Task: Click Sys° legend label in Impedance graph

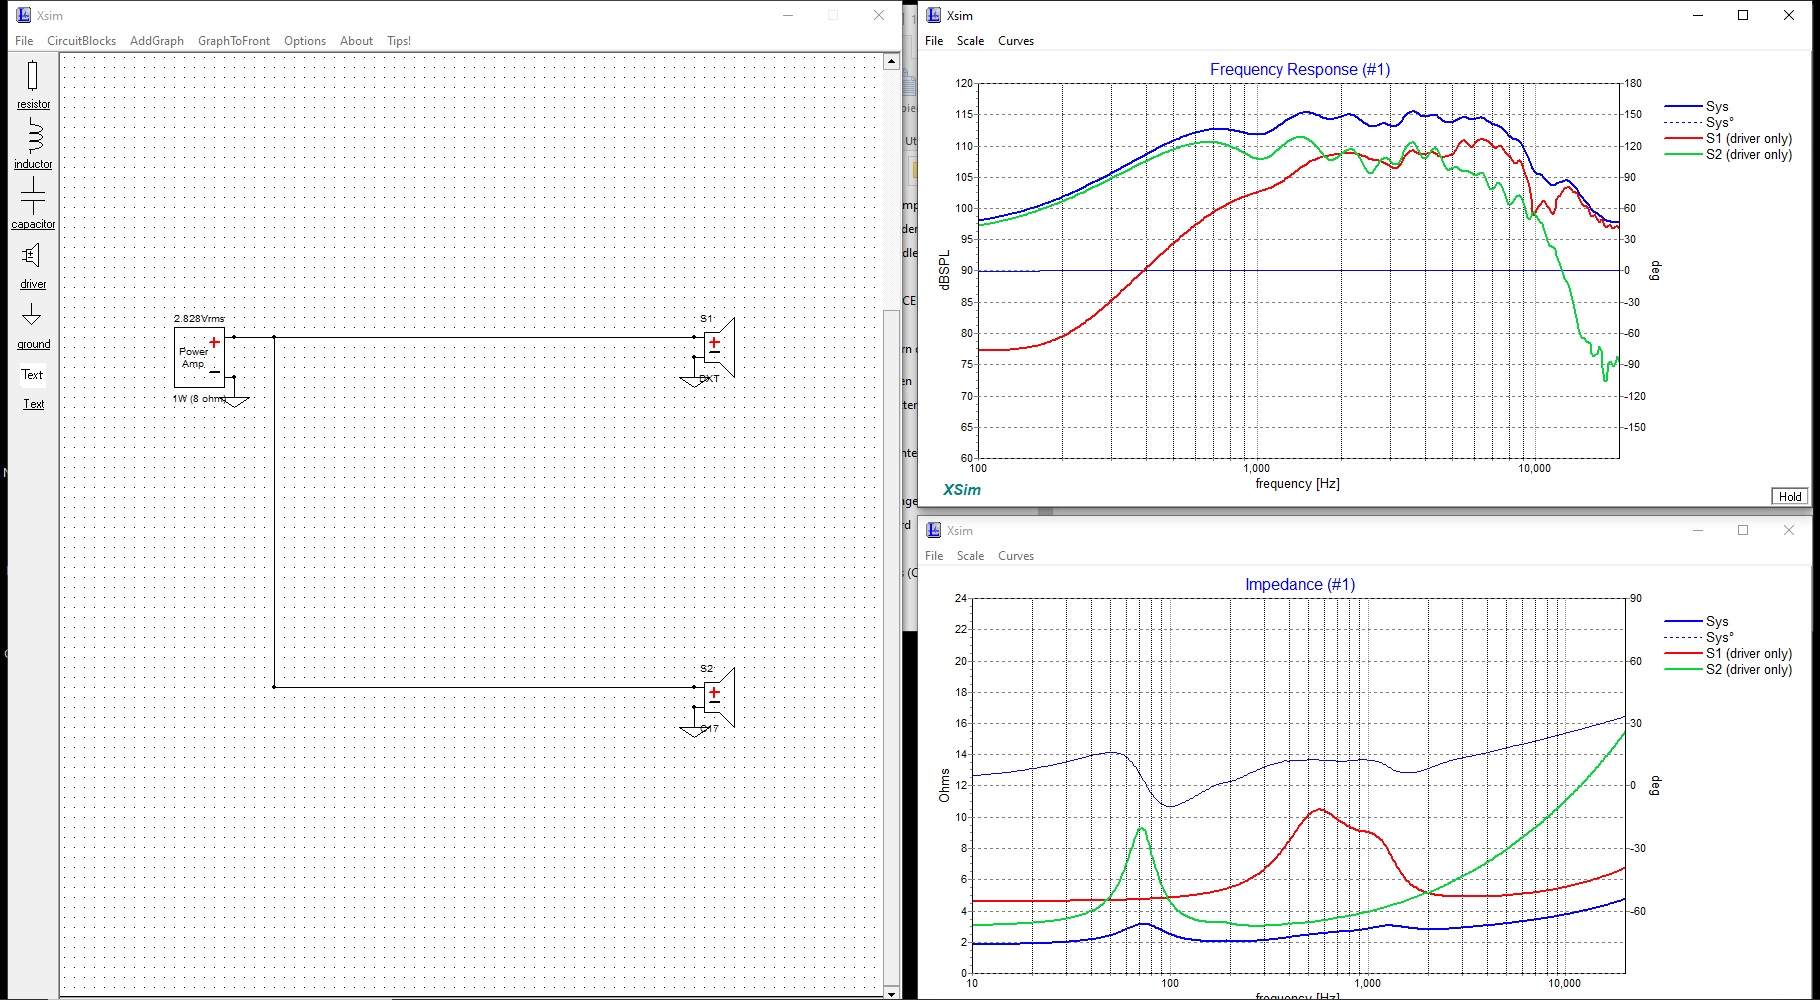Action: coord(1720,637)
